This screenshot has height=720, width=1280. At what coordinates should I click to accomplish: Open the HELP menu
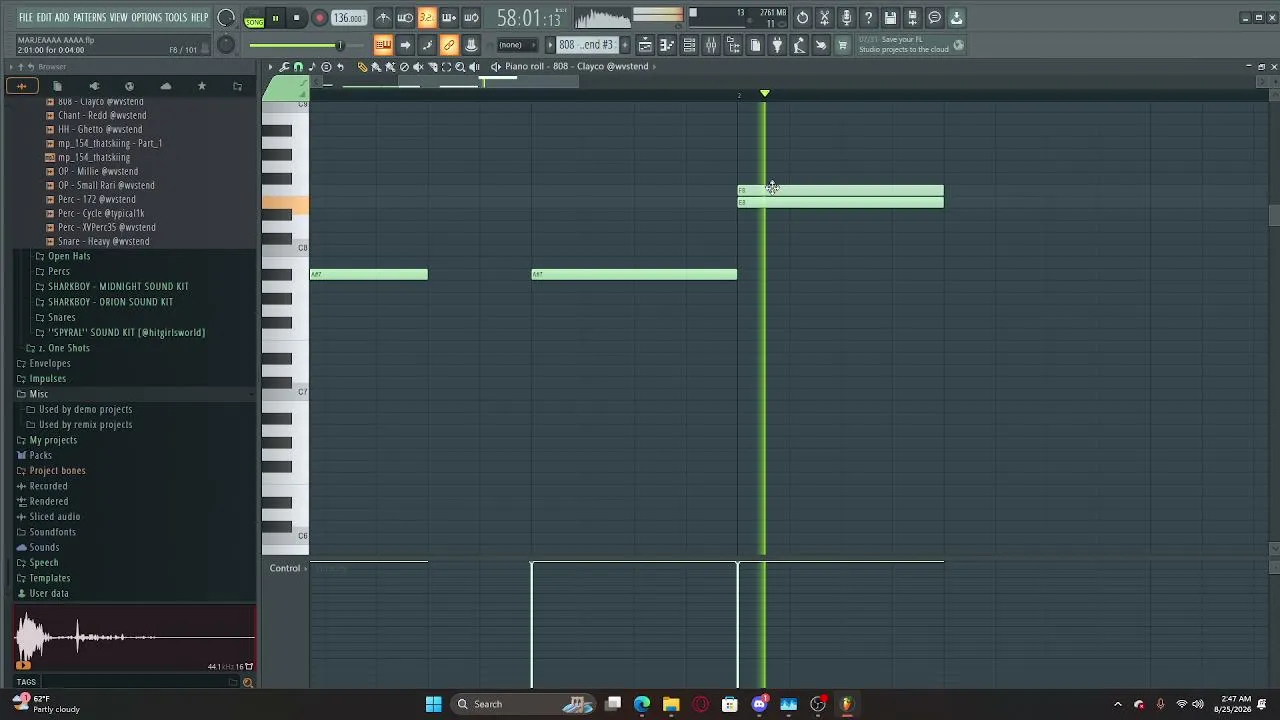(x=199, y=17)
